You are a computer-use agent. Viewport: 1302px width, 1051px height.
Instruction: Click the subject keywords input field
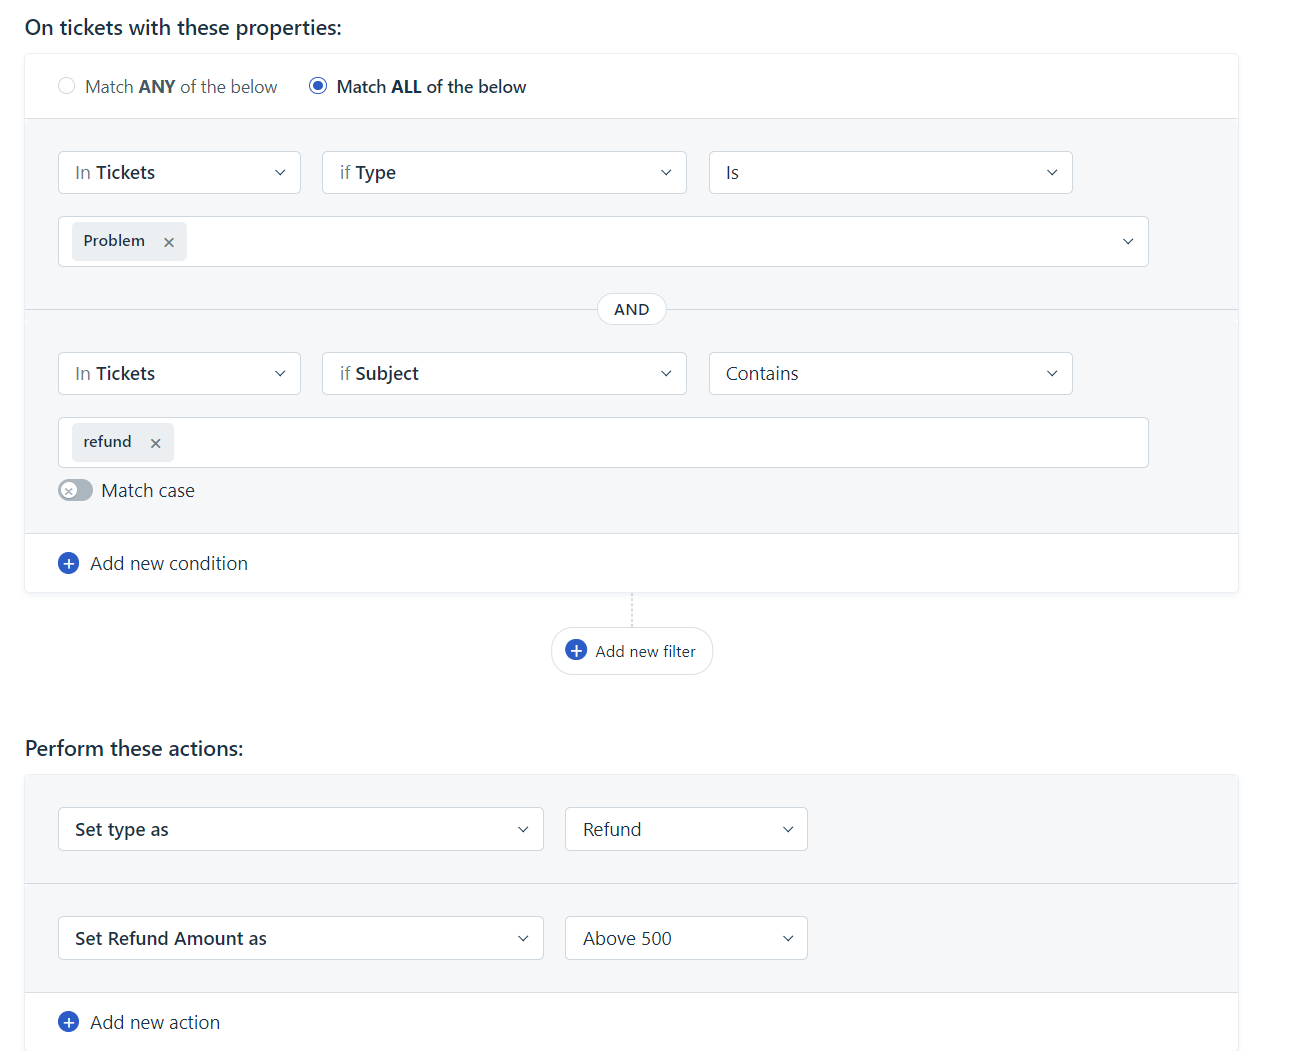[660, 443]
